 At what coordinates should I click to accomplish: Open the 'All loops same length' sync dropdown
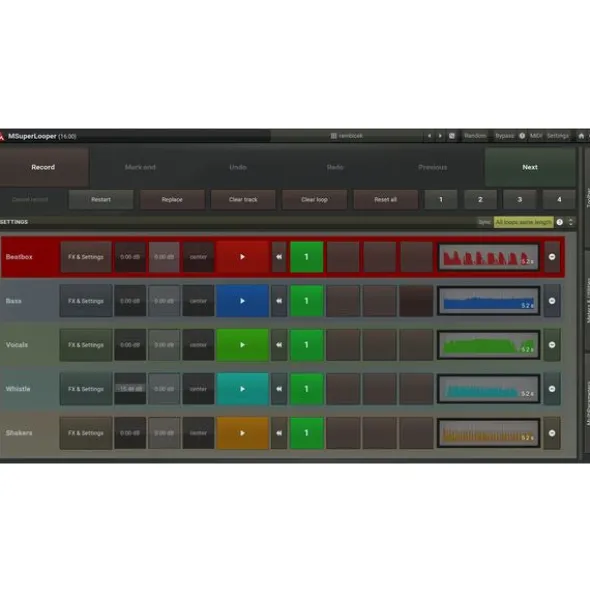pyautogui.click(x=523, y=222)
